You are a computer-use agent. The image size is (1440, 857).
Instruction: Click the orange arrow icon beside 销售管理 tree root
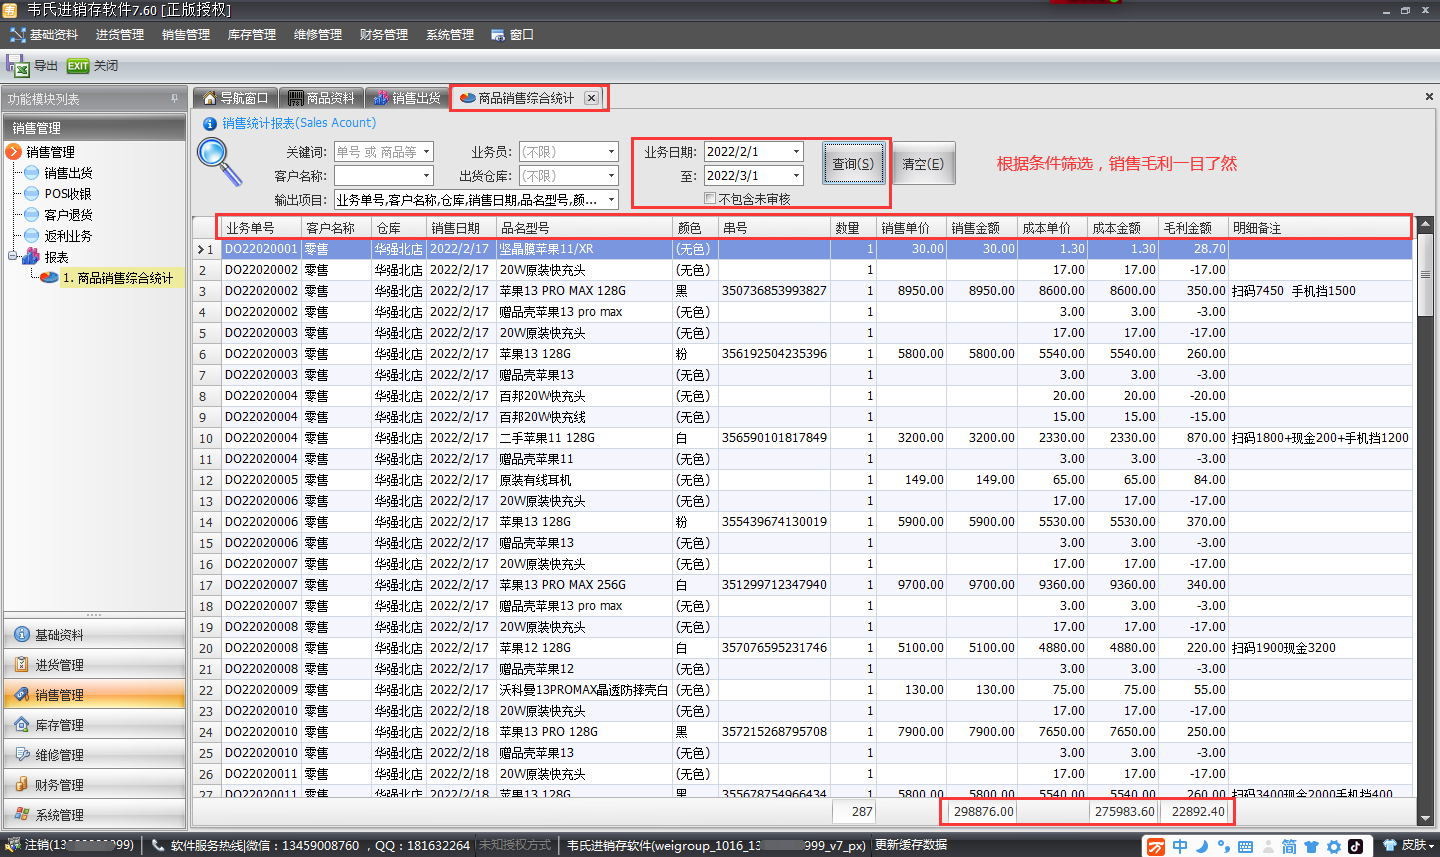coord(14,152)
